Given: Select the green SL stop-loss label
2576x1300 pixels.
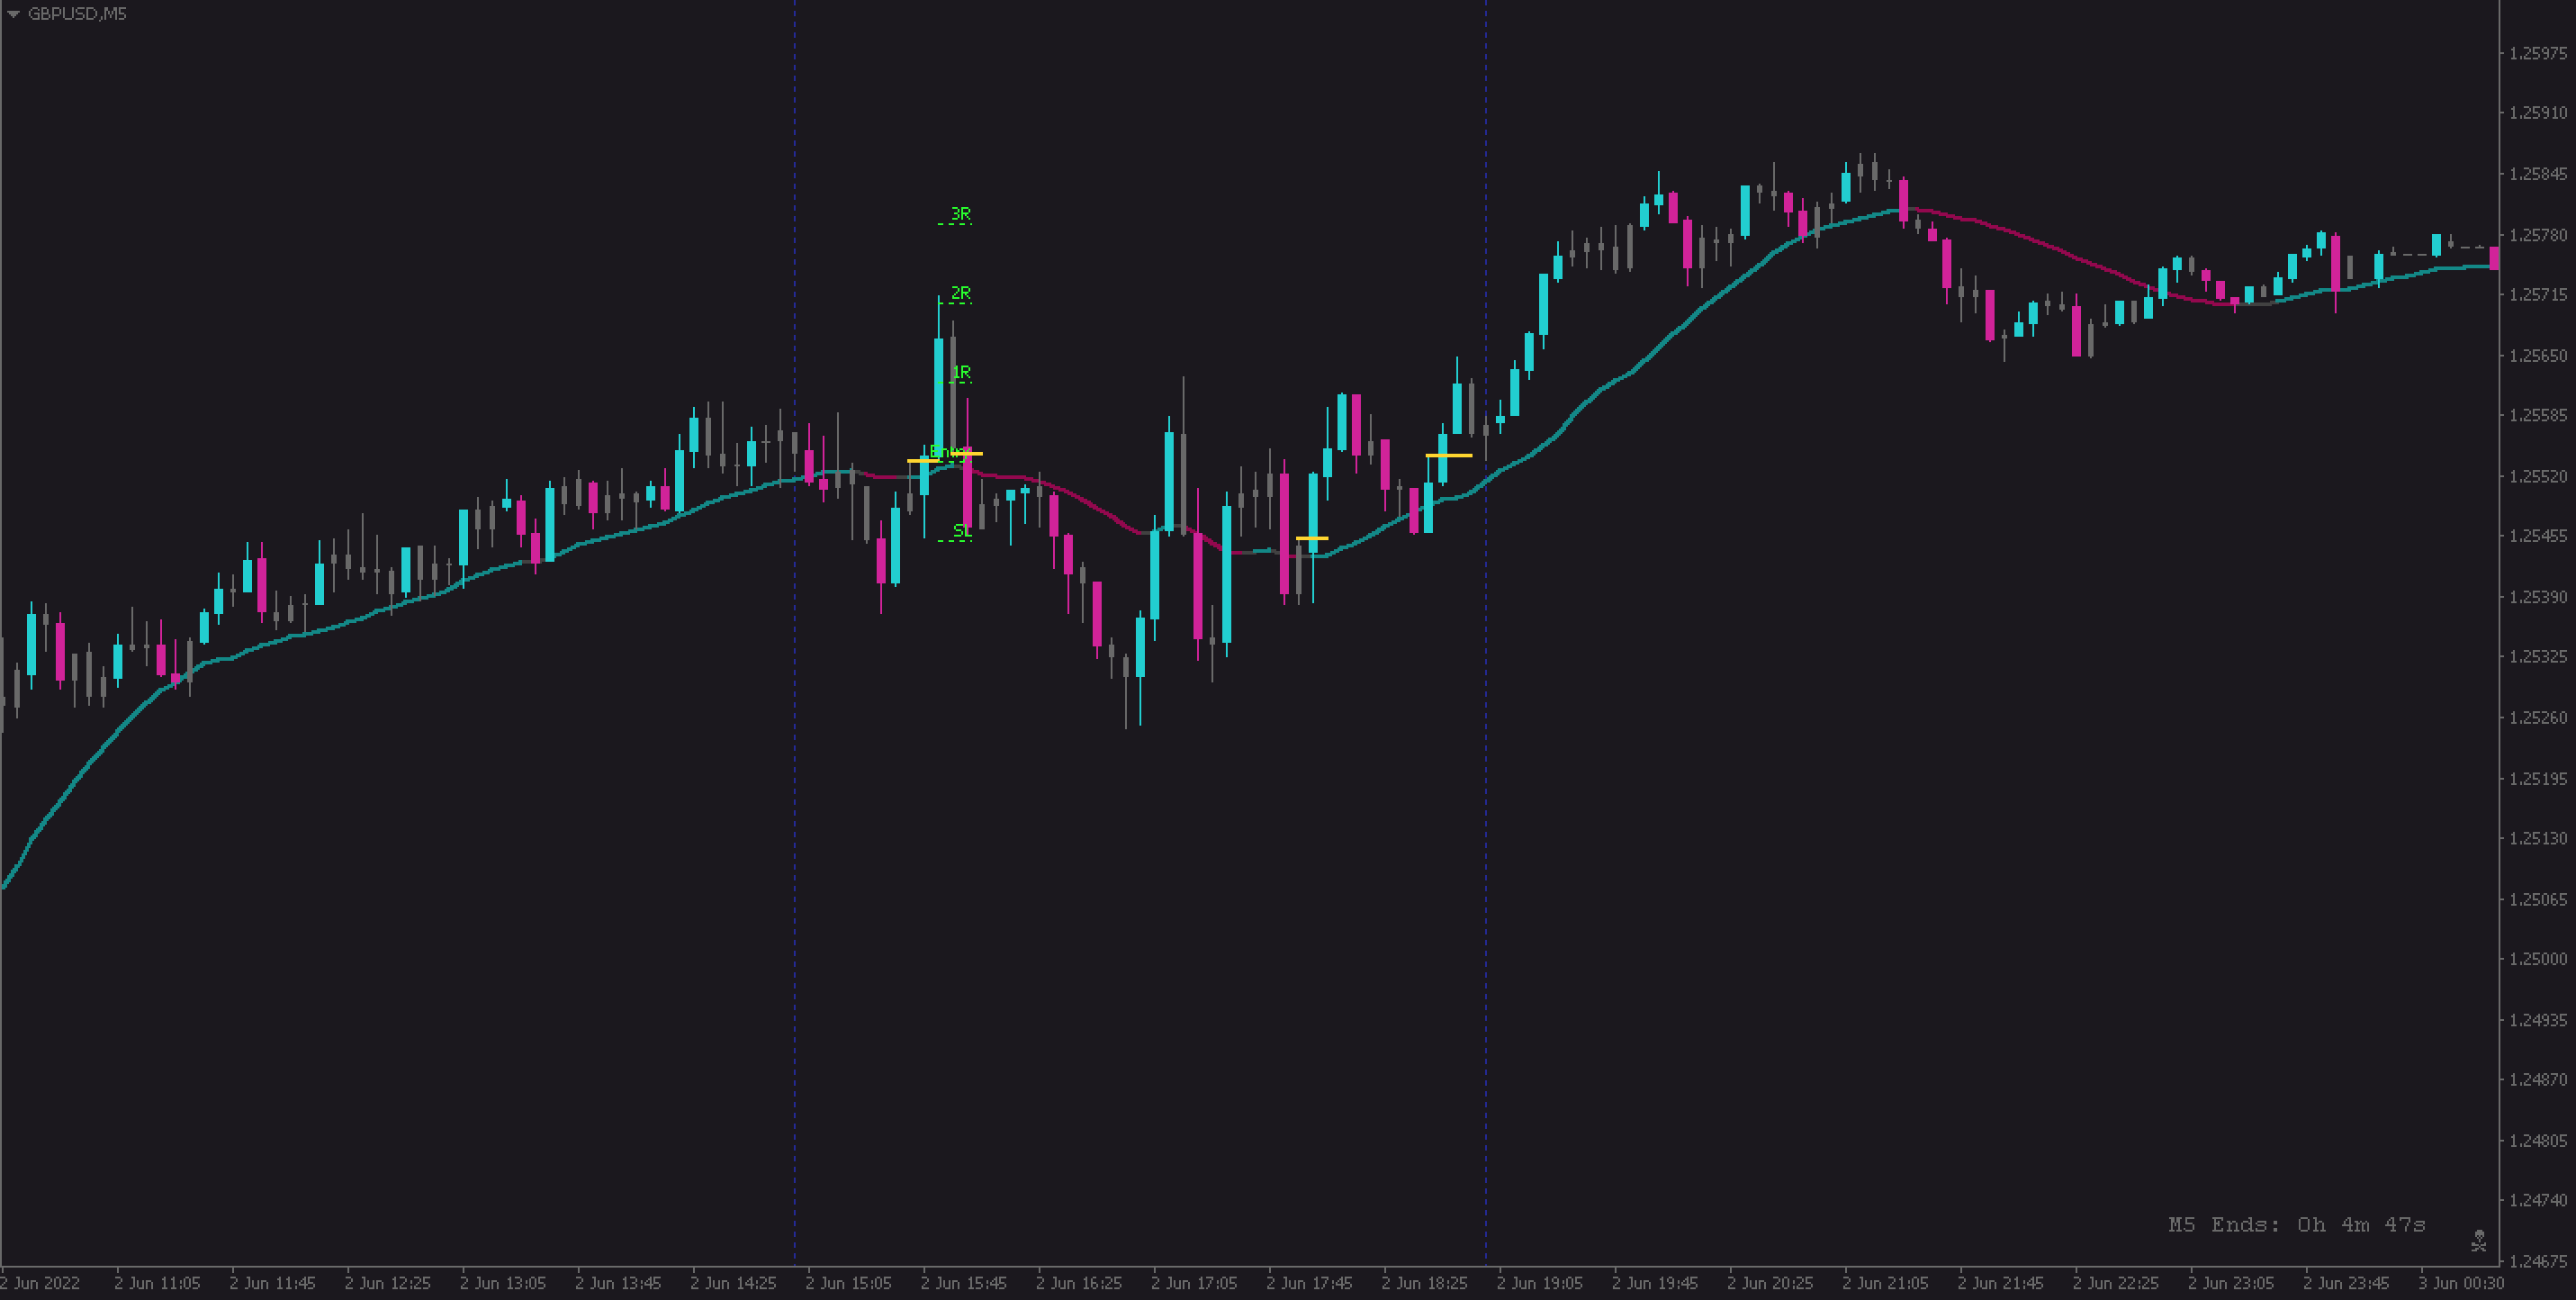Looking at the screenshot, I should (x=961, y=531).
